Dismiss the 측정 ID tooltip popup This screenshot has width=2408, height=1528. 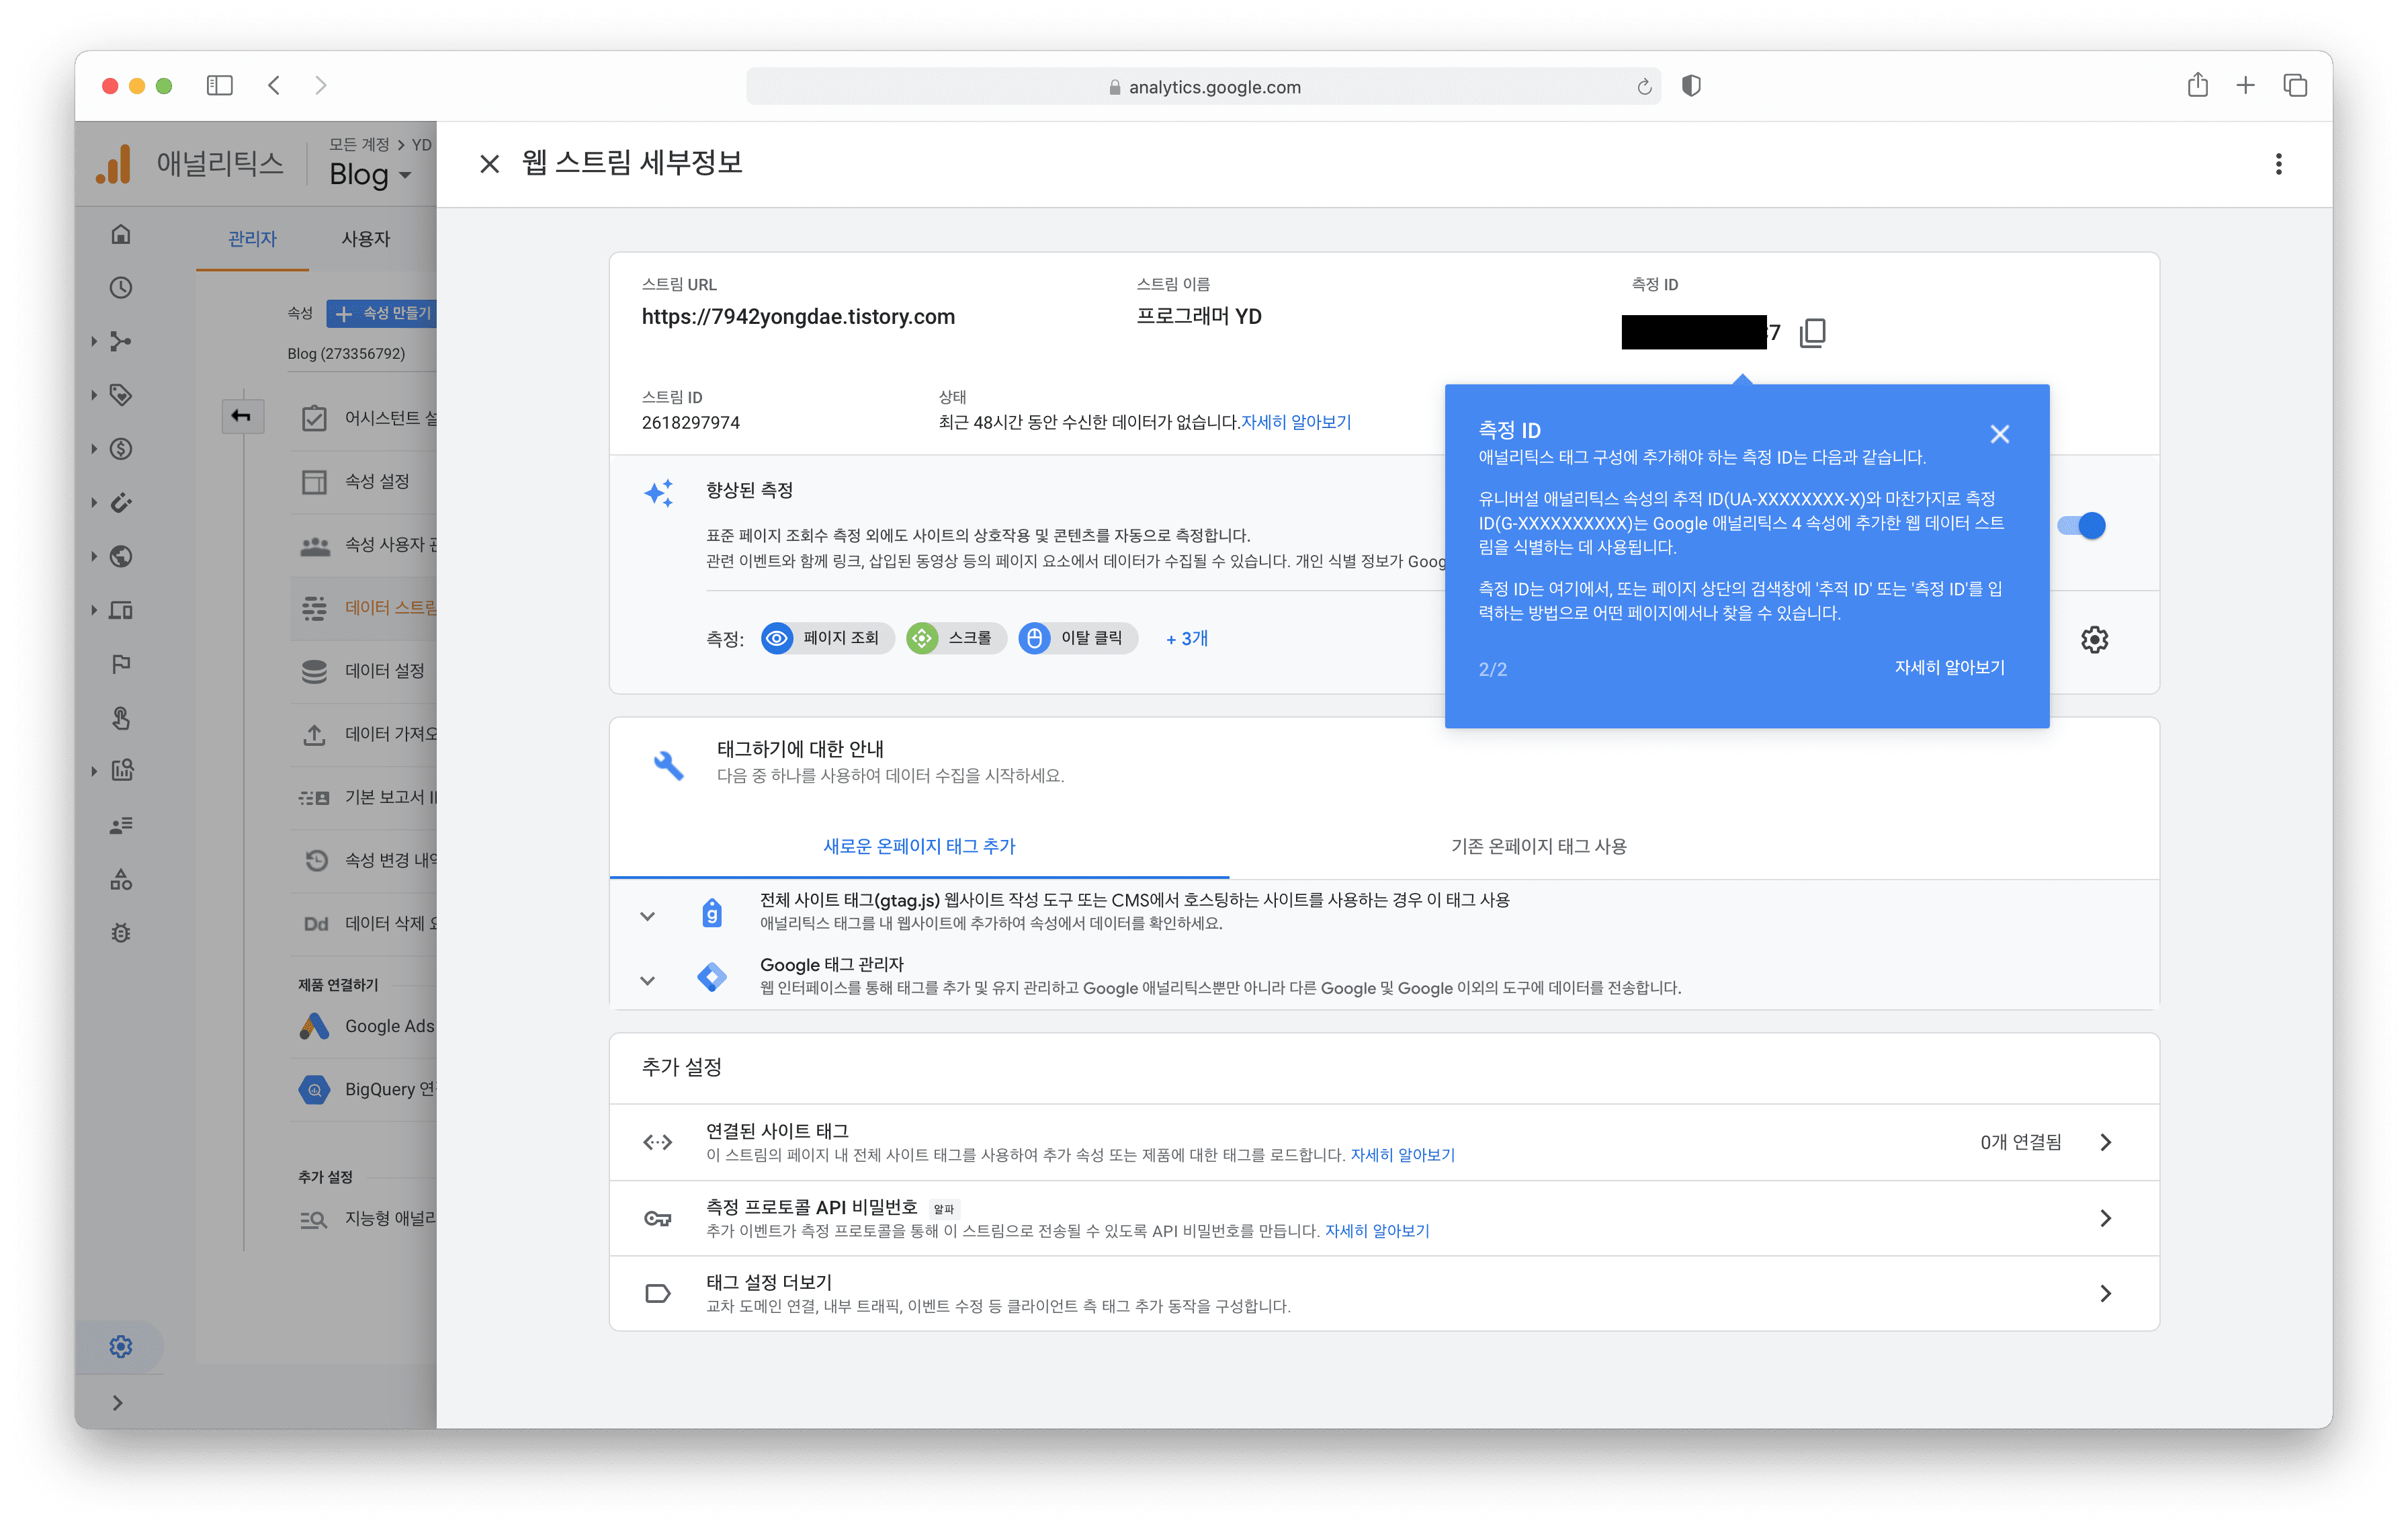coord(1999,434)
